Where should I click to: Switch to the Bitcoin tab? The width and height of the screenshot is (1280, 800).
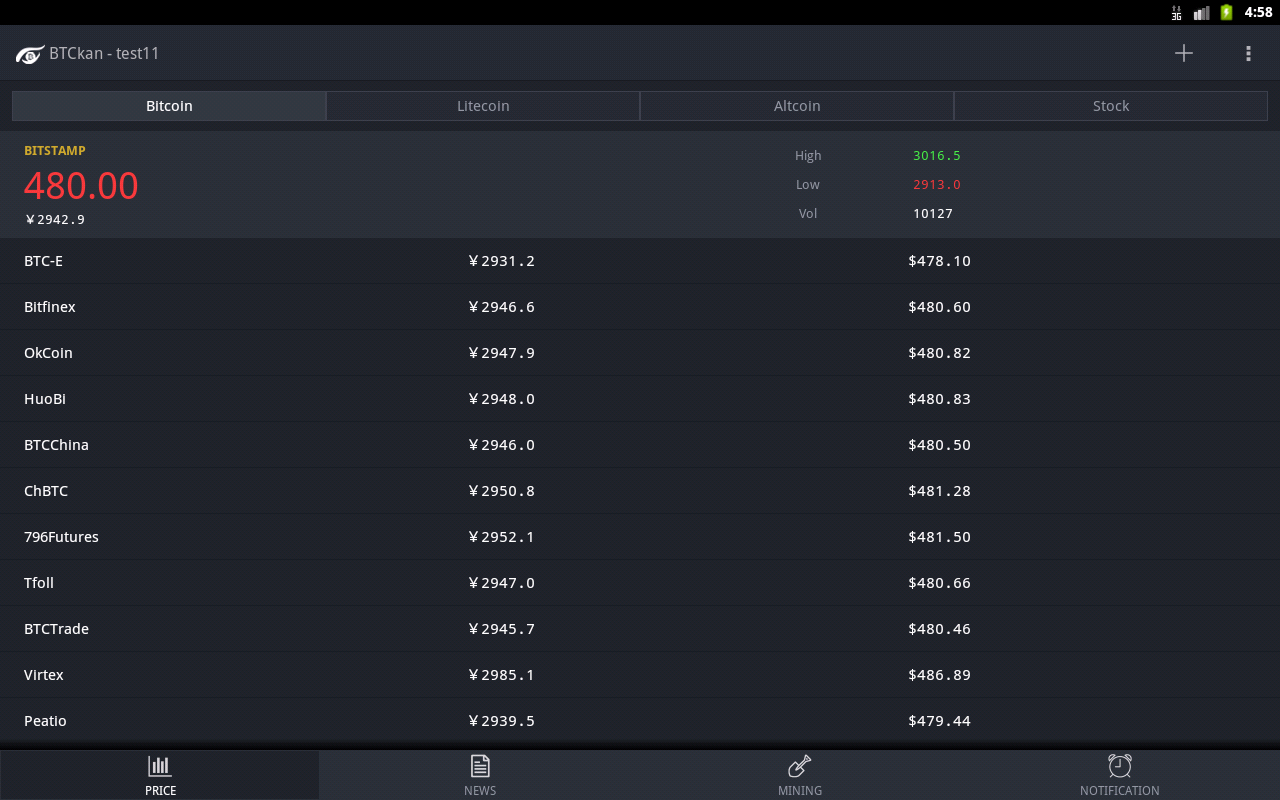click(x=169, y=106)
